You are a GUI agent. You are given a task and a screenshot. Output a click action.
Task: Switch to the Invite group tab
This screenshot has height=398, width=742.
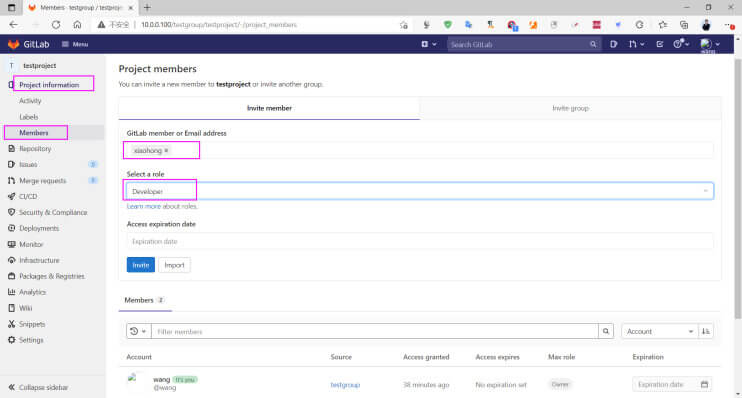click(570, 108)
